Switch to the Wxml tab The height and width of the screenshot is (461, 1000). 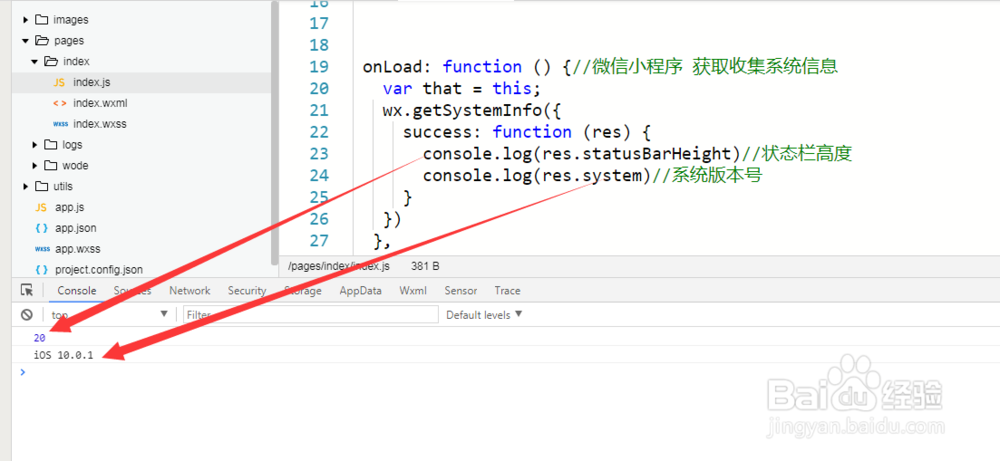413,291
